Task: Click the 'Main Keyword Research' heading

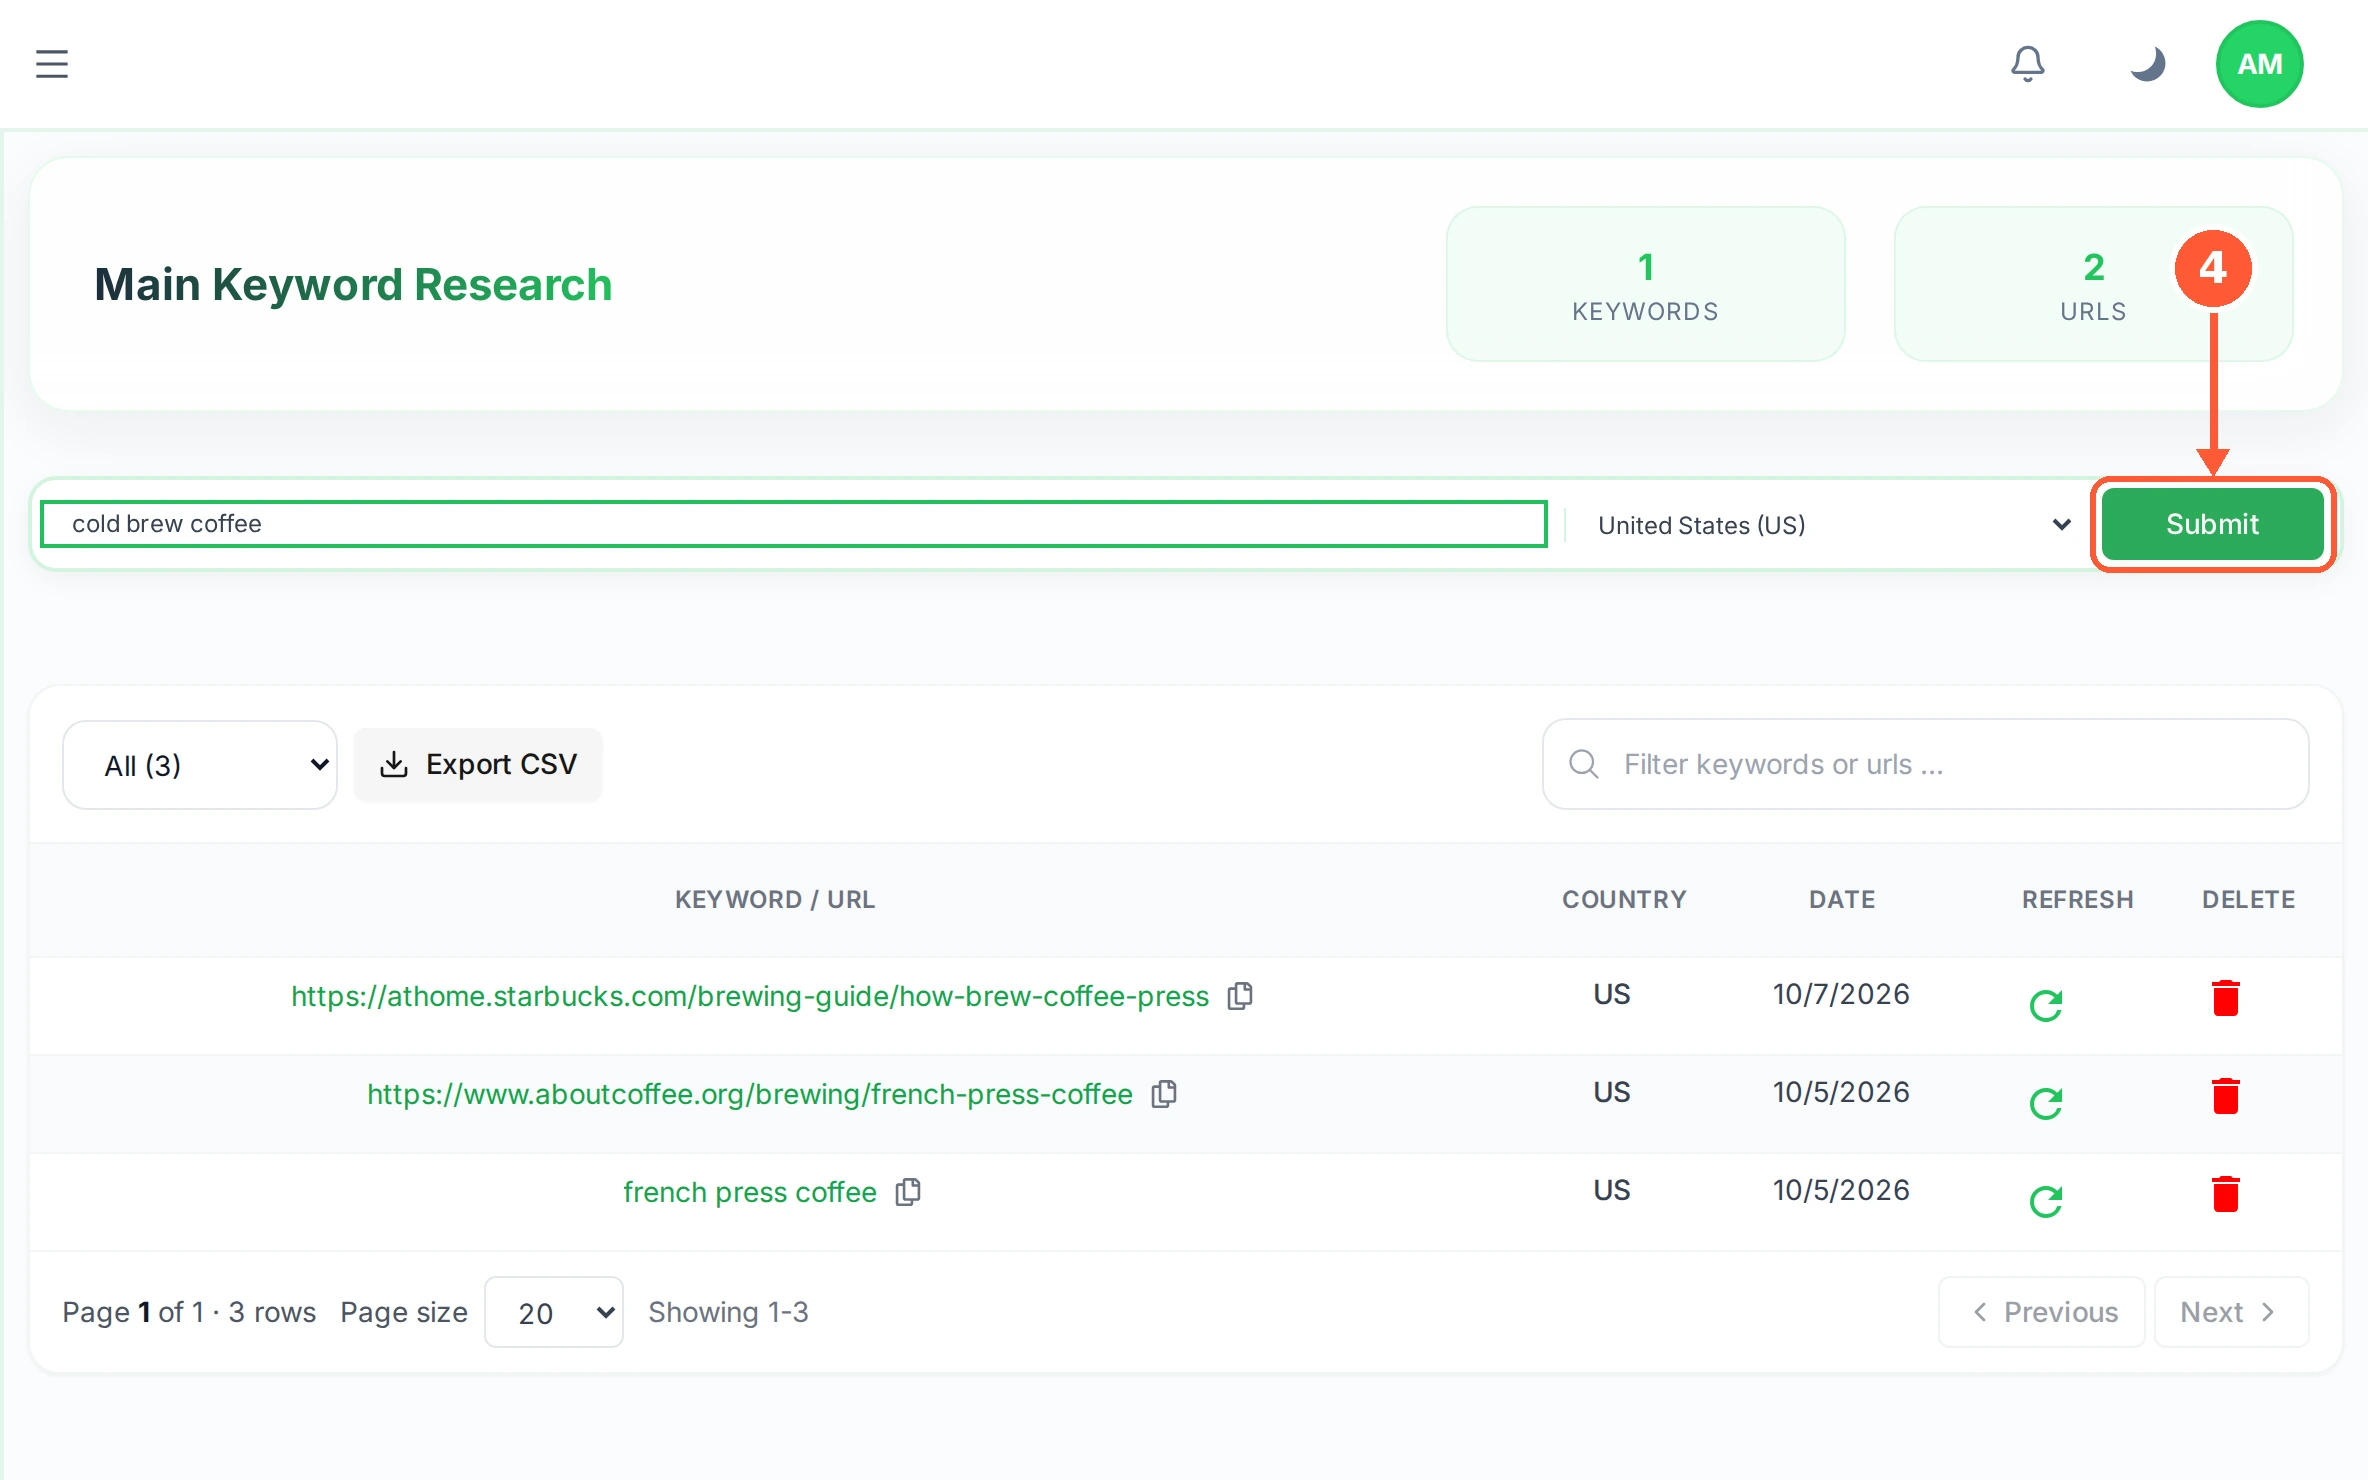Action: (x=353, y=284)
